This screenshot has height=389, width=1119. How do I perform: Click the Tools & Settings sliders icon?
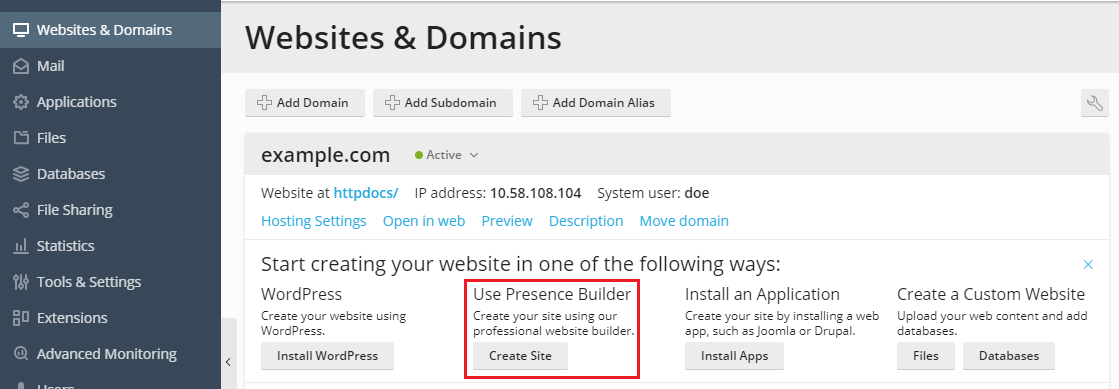point(21,282)
